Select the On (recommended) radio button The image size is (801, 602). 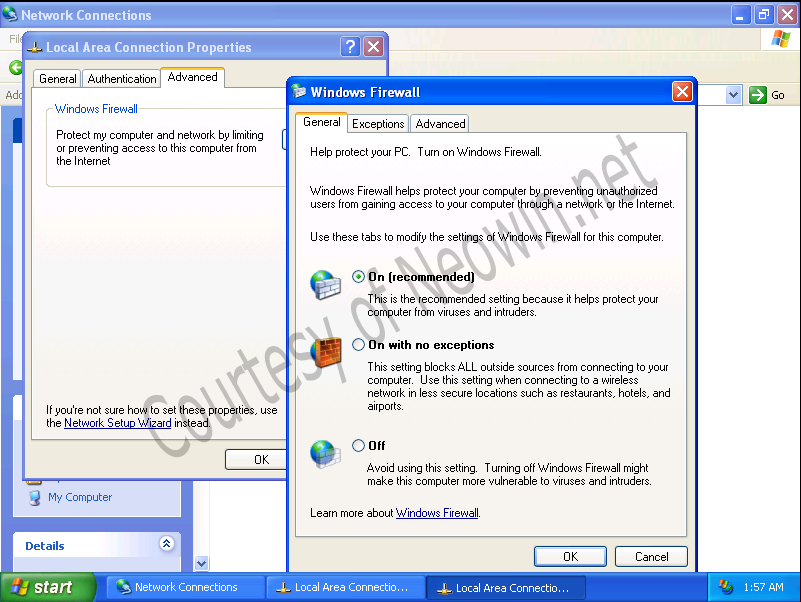[358, 276]
